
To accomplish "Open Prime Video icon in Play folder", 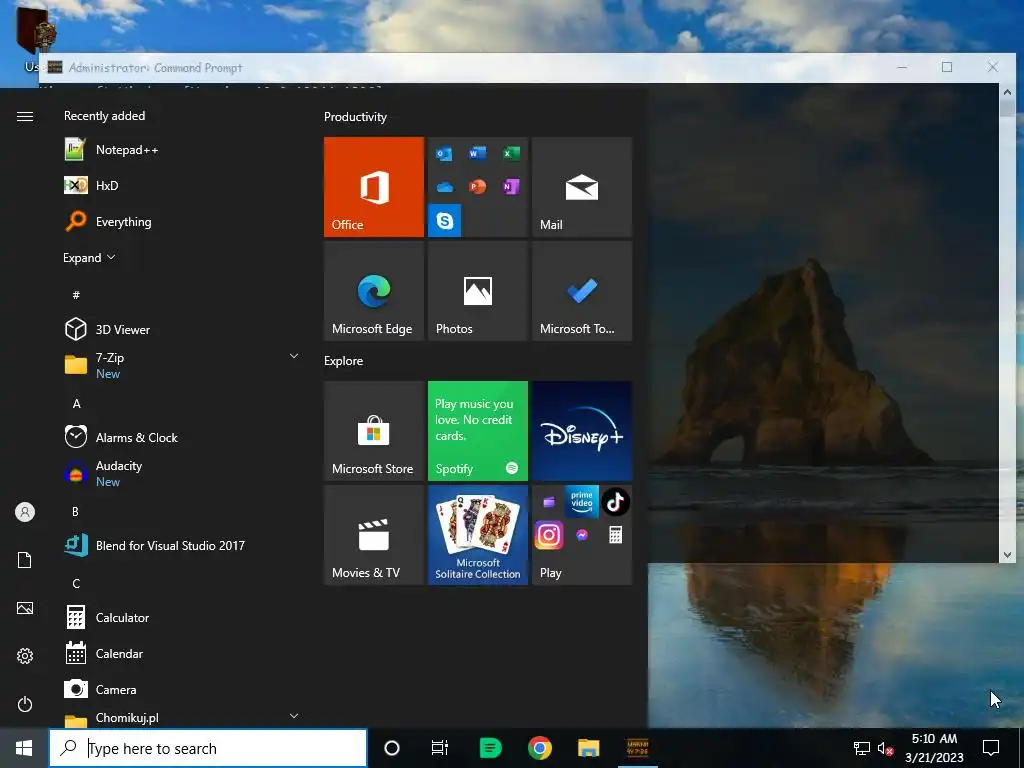I will coord(581,501).
